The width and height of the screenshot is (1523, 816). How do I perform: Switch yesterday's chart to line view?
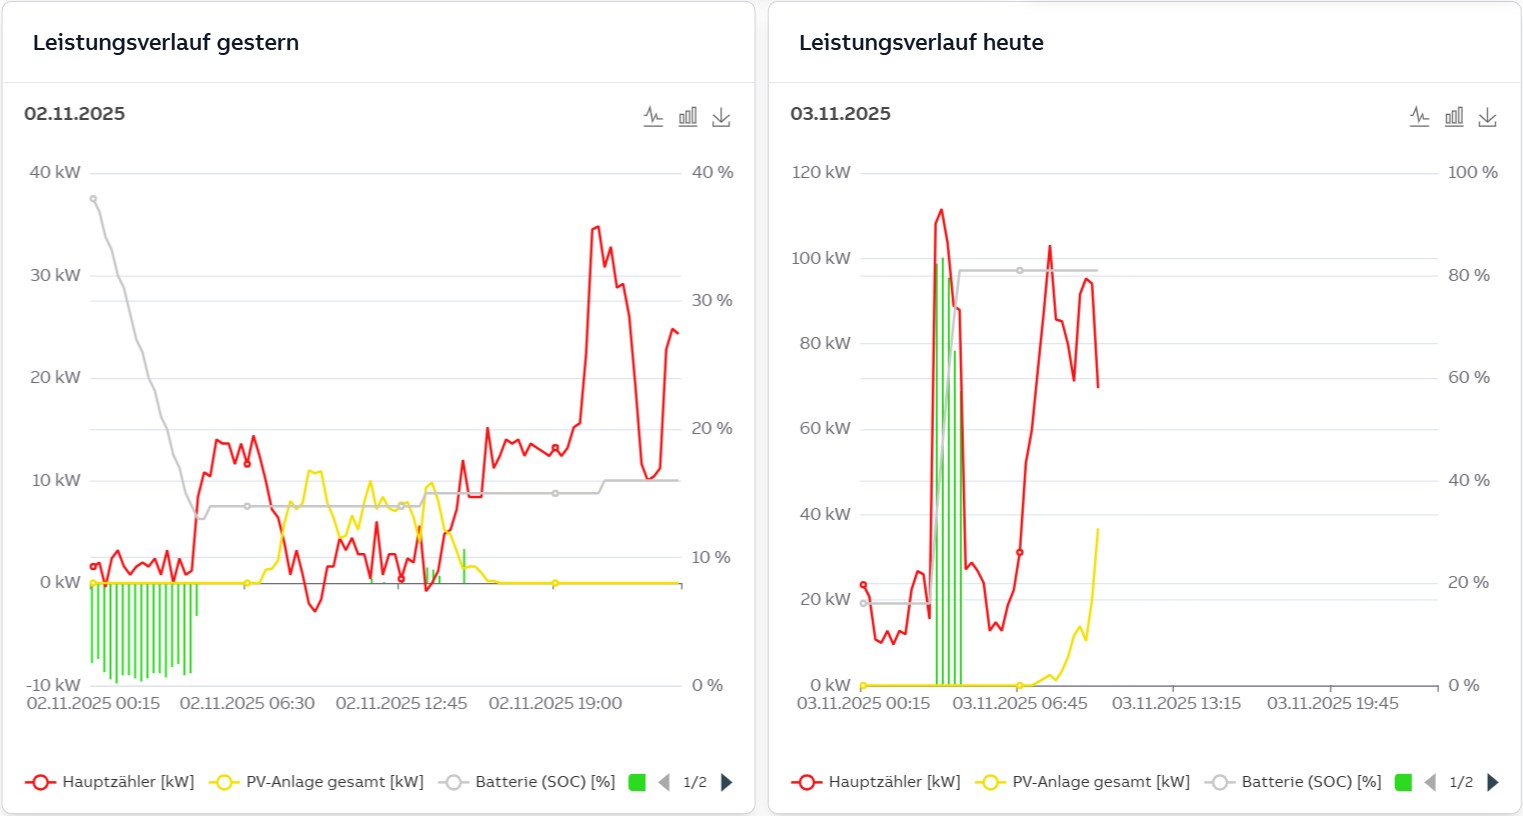click(x=653, y=117)
